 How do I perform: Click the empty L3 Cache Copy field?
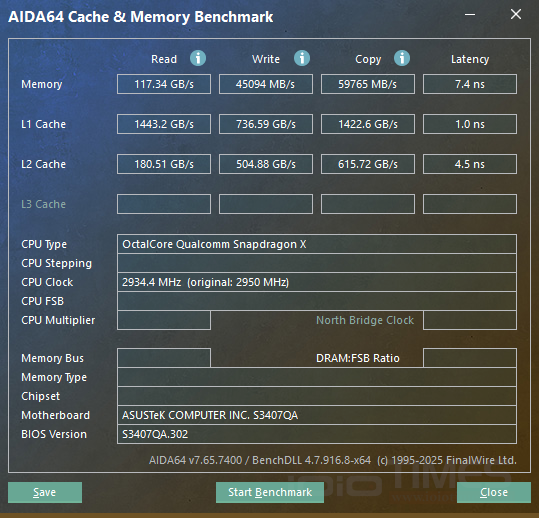click(368, 204)
